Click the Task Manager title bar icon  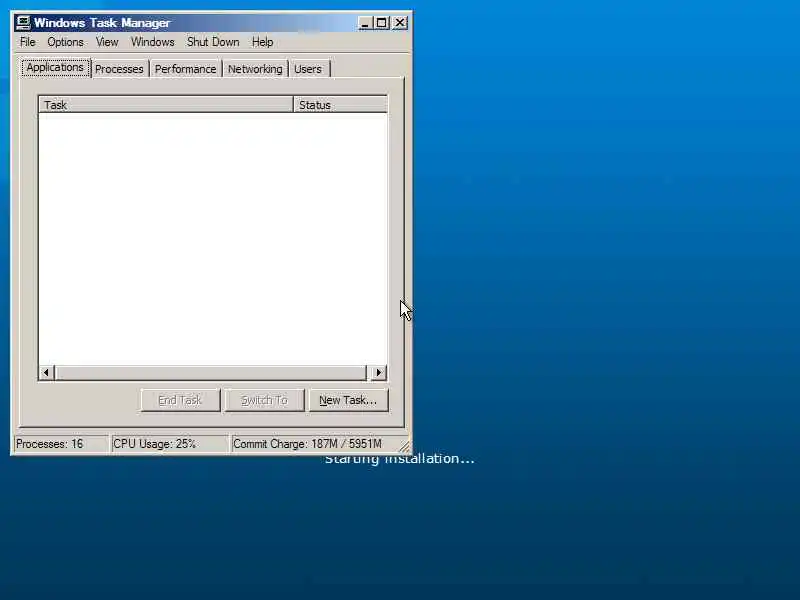point(23,22)
